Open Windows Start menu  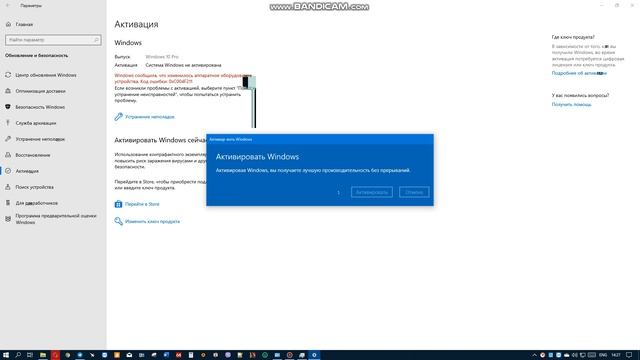(6, 355)
